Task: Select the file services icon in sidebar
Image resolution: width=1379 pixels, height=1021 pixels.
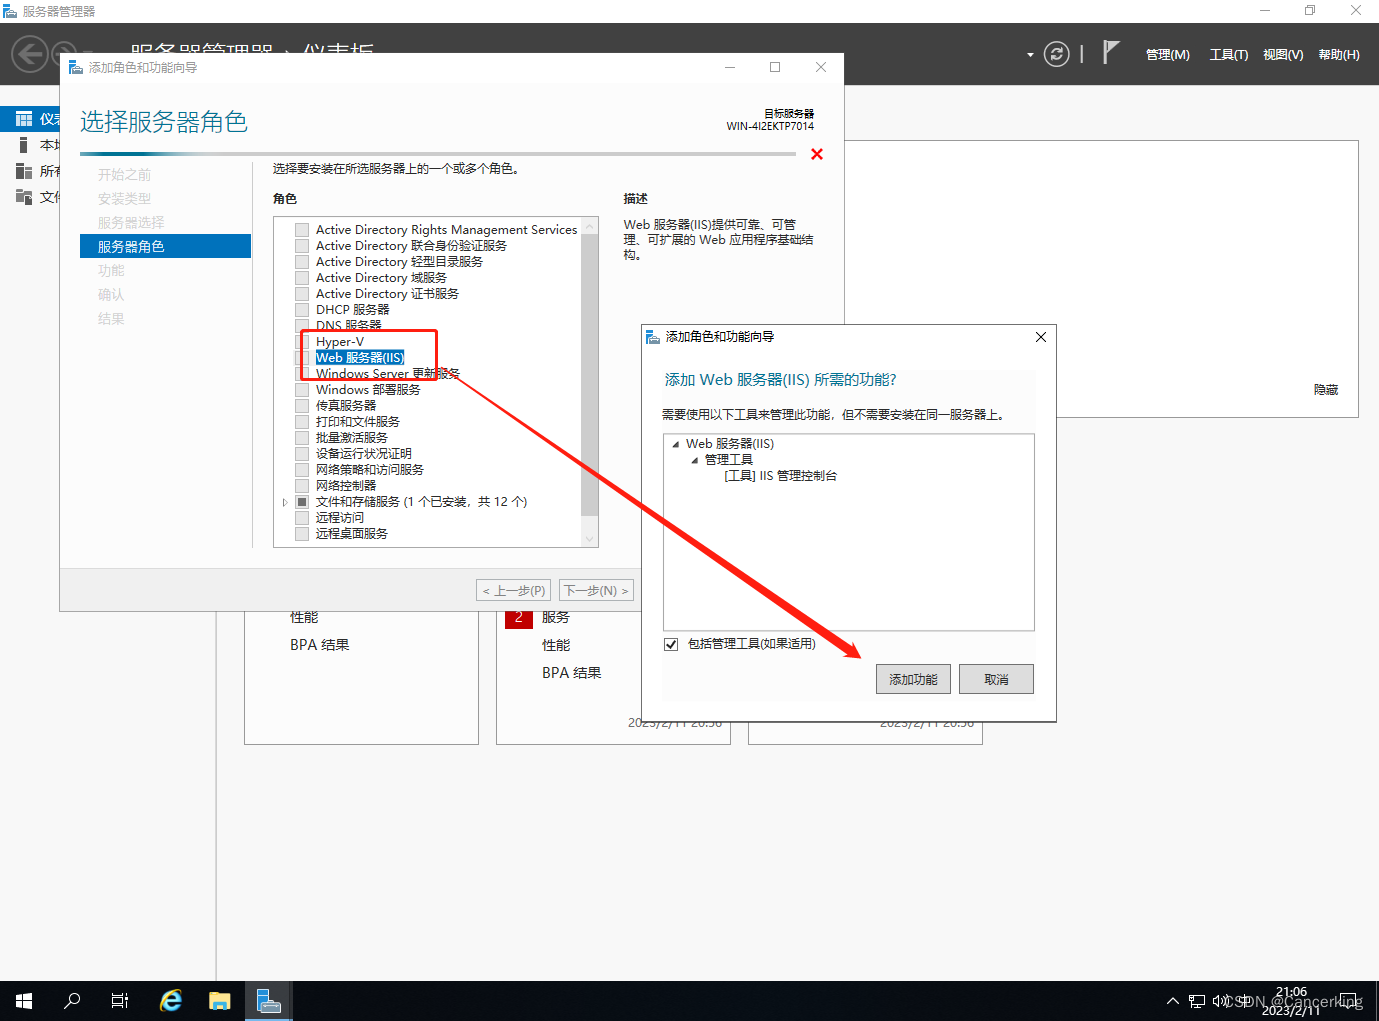Action: (x=24, y=197)
